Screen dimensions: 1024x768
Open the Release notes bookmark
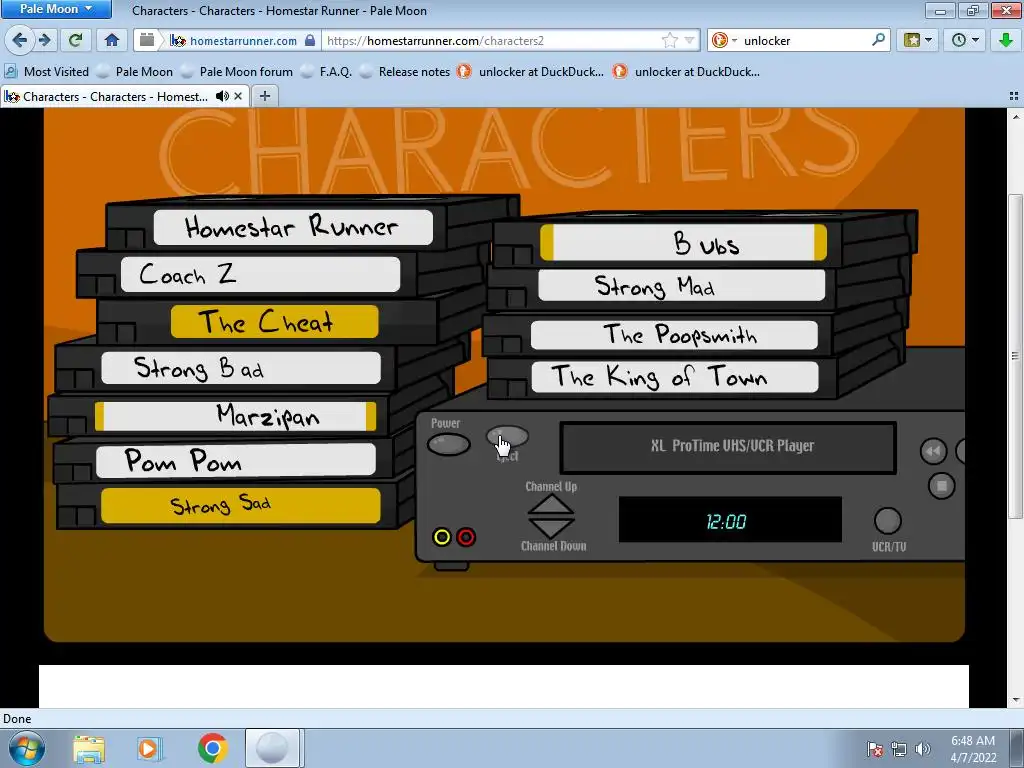pyautogui.click(x=404, y=72)
